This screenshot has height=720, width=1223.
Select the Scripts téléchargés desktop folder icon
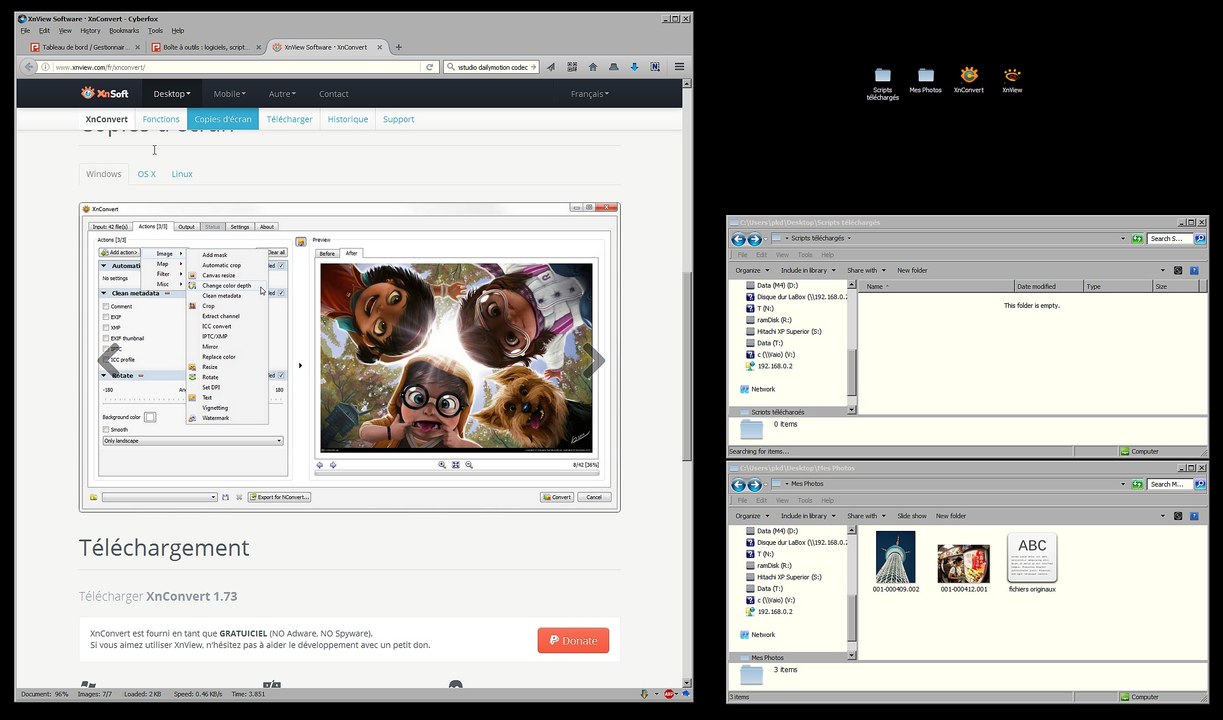[882, 80]
